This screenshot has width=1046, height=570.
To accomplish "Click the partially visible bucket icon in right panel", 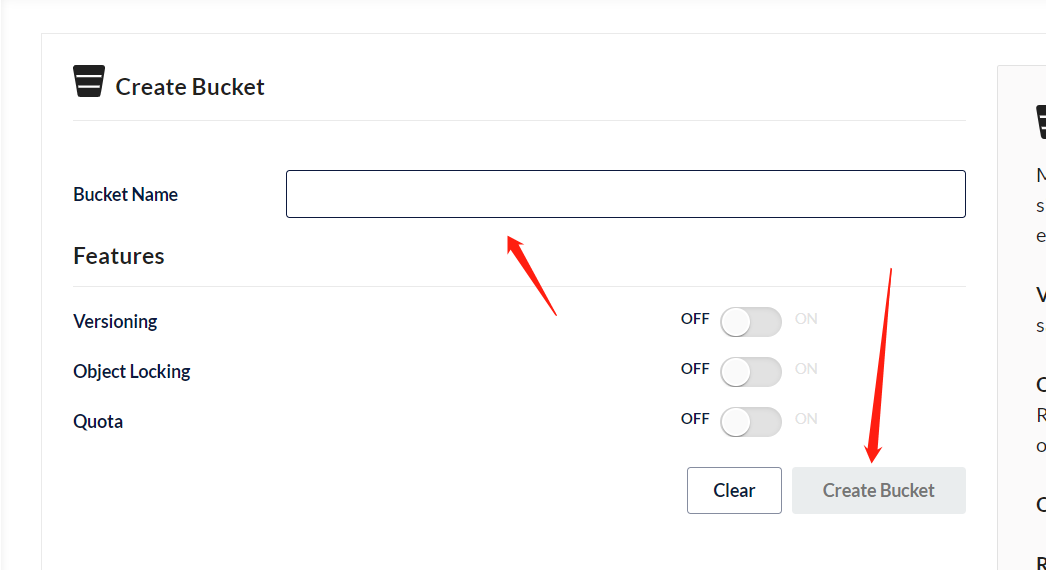I will [1040, 122].
